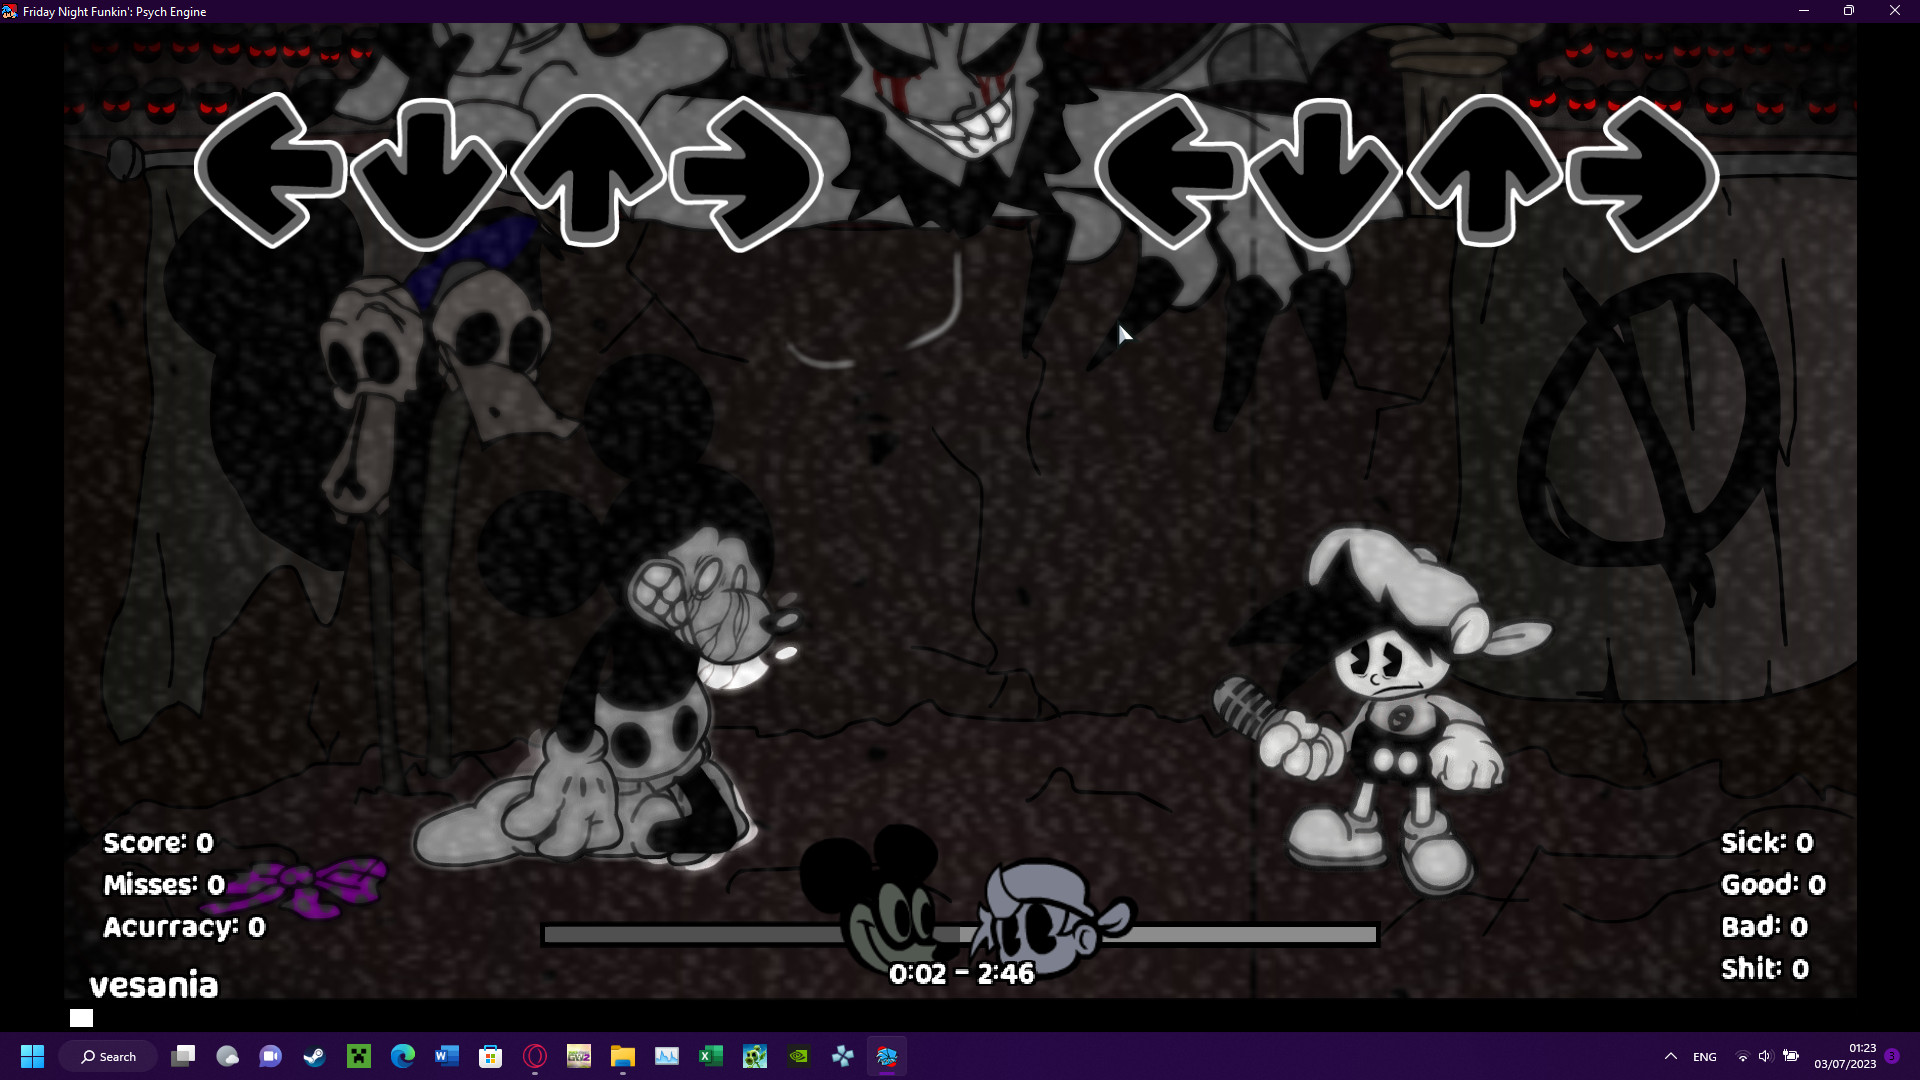Viewport: 1920px width, 1080px height.
Task: Click the opponent's right arrow receptor
Action: coord(745,174)
